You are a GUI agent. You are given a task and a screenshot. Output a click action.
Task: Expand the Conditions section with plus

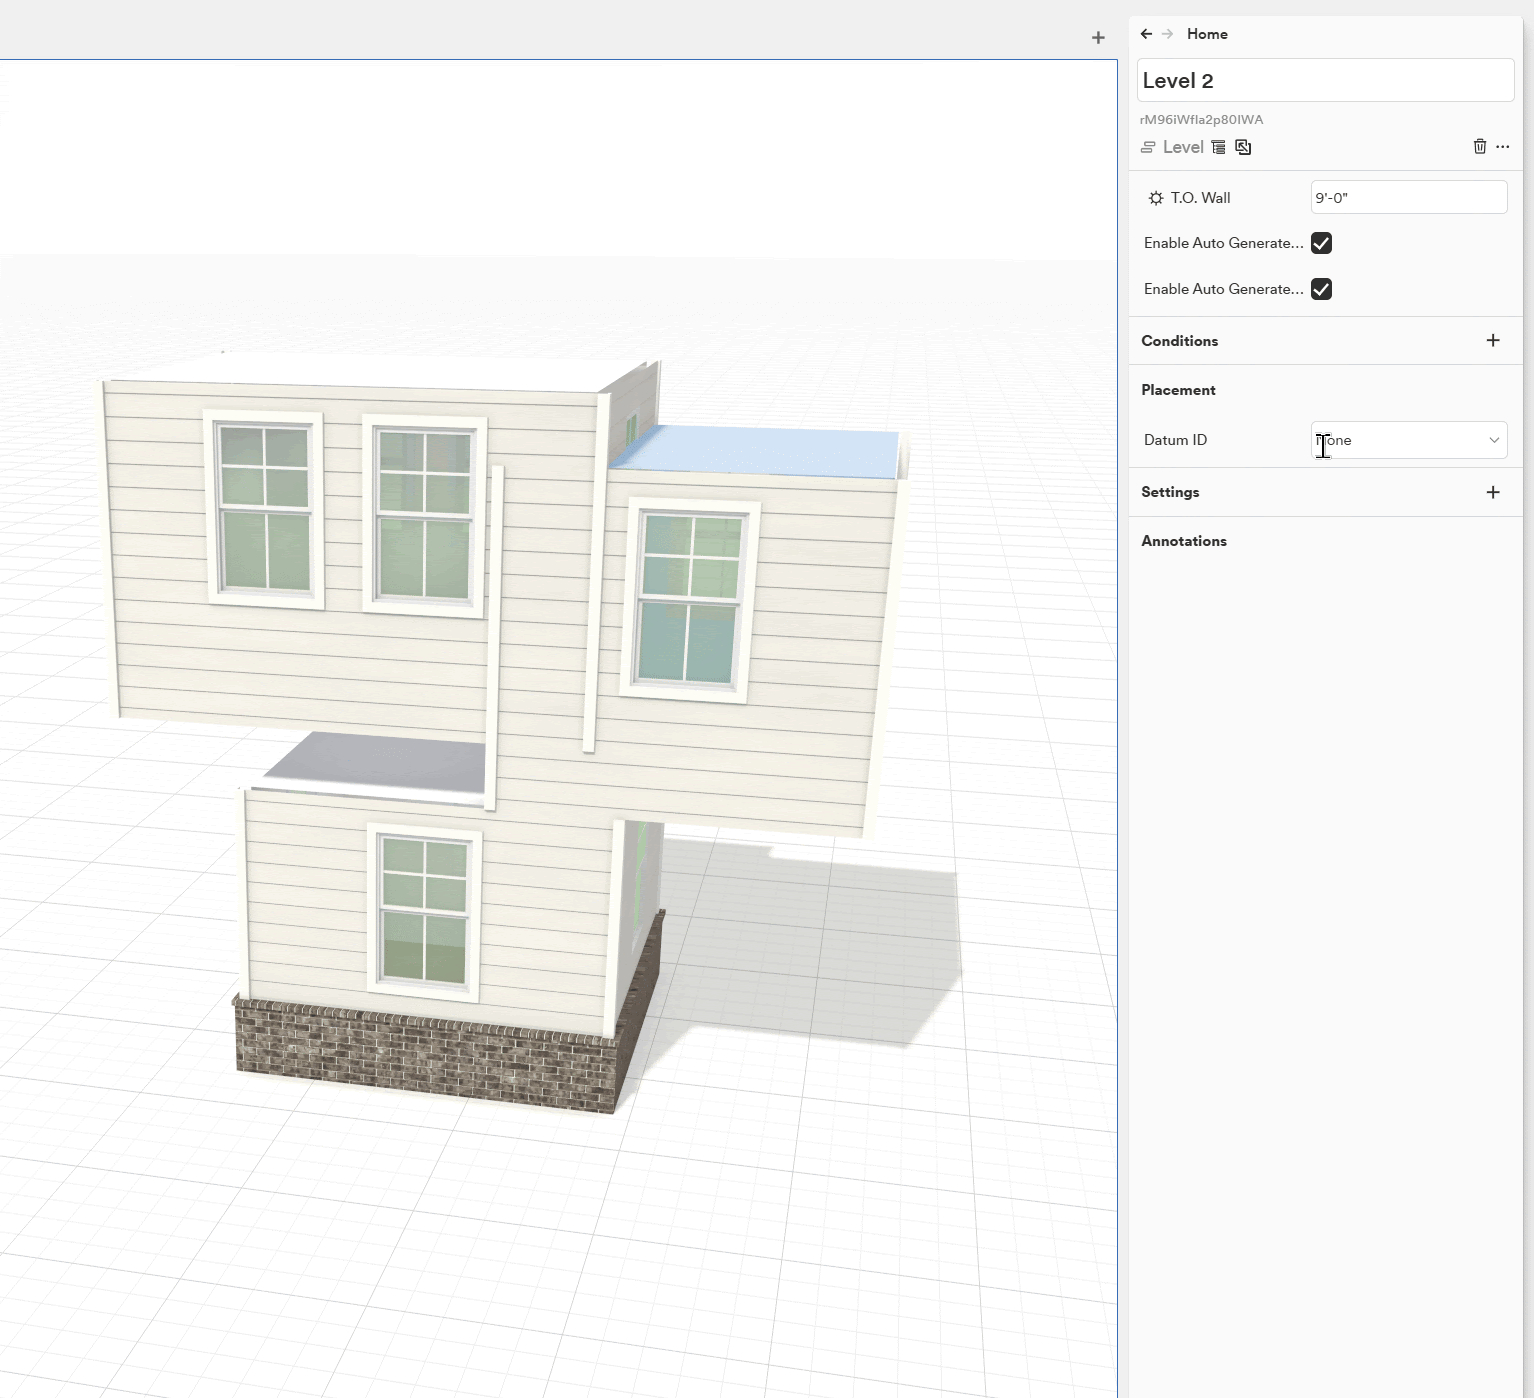point(1493,341)
